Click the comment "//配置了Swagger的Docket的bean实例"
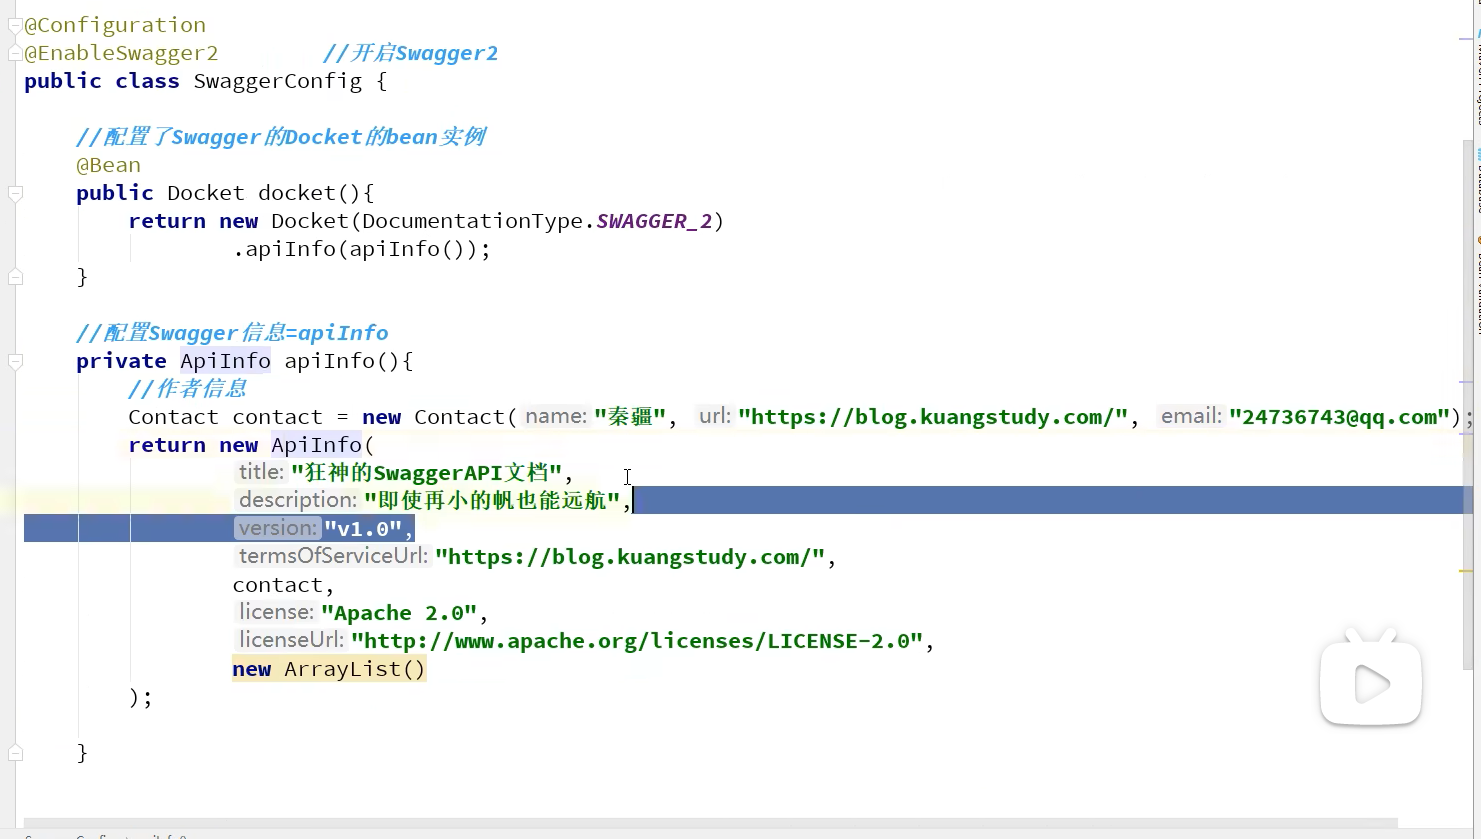This screenshot has width=1481, height=839. point(281,137)
